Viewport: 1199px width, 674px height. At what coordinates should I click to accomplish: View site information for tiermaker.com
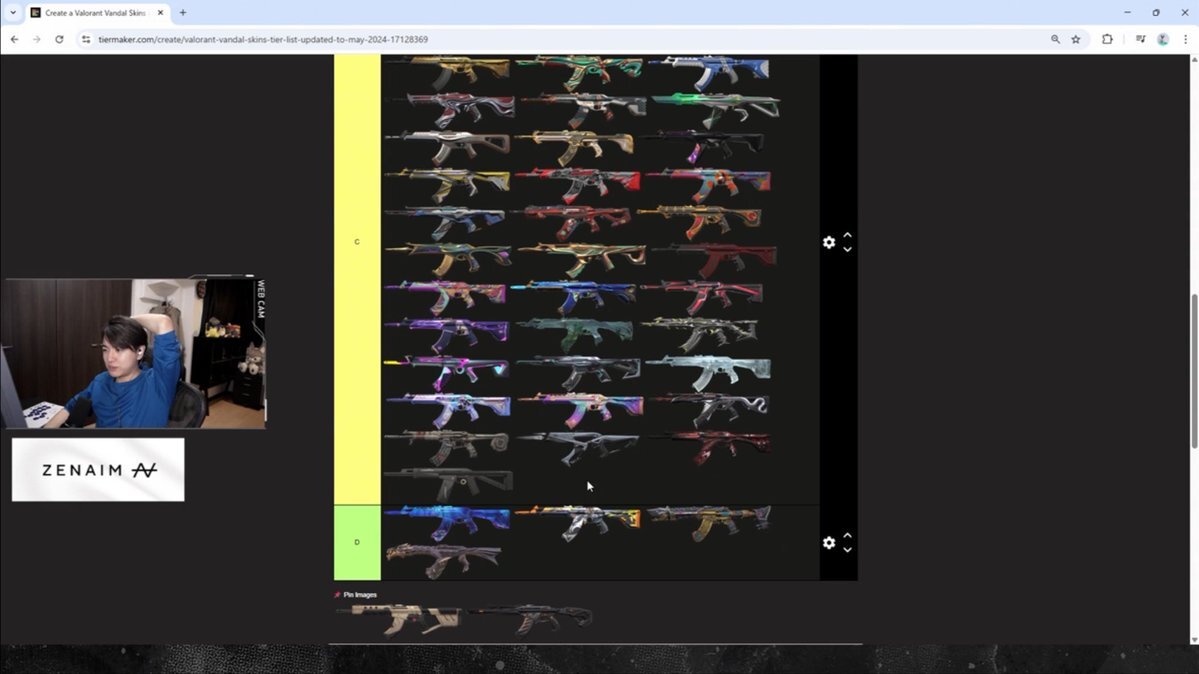(86, 39)
